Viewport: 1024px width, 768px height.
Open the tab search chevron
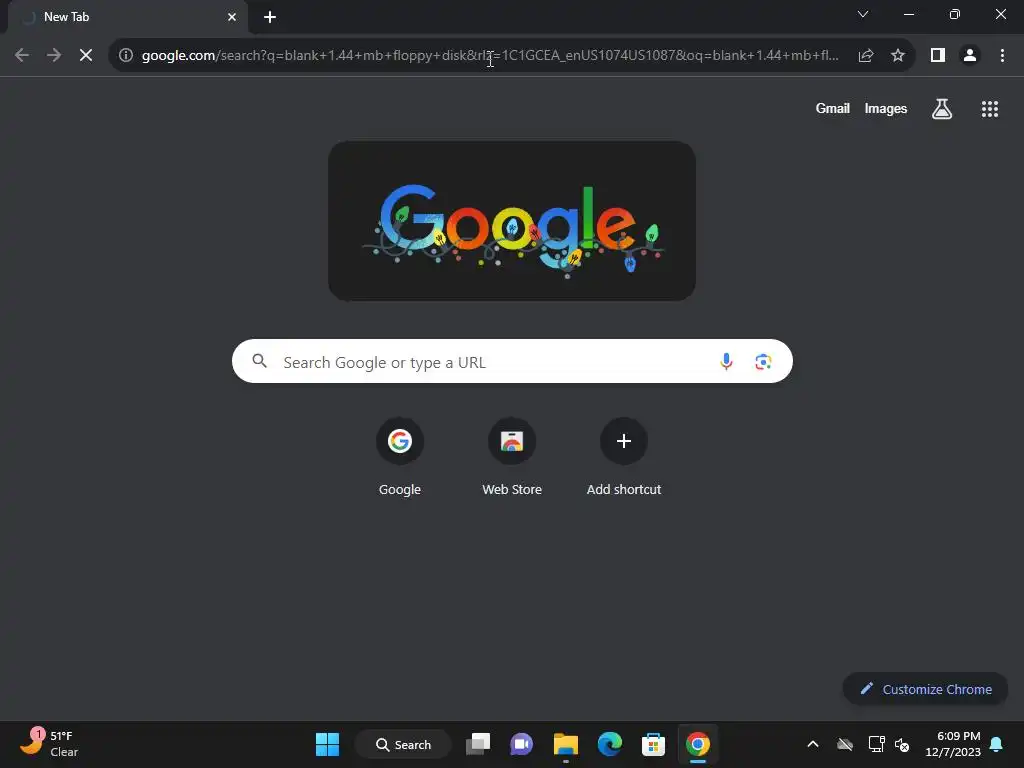(863, 14)
